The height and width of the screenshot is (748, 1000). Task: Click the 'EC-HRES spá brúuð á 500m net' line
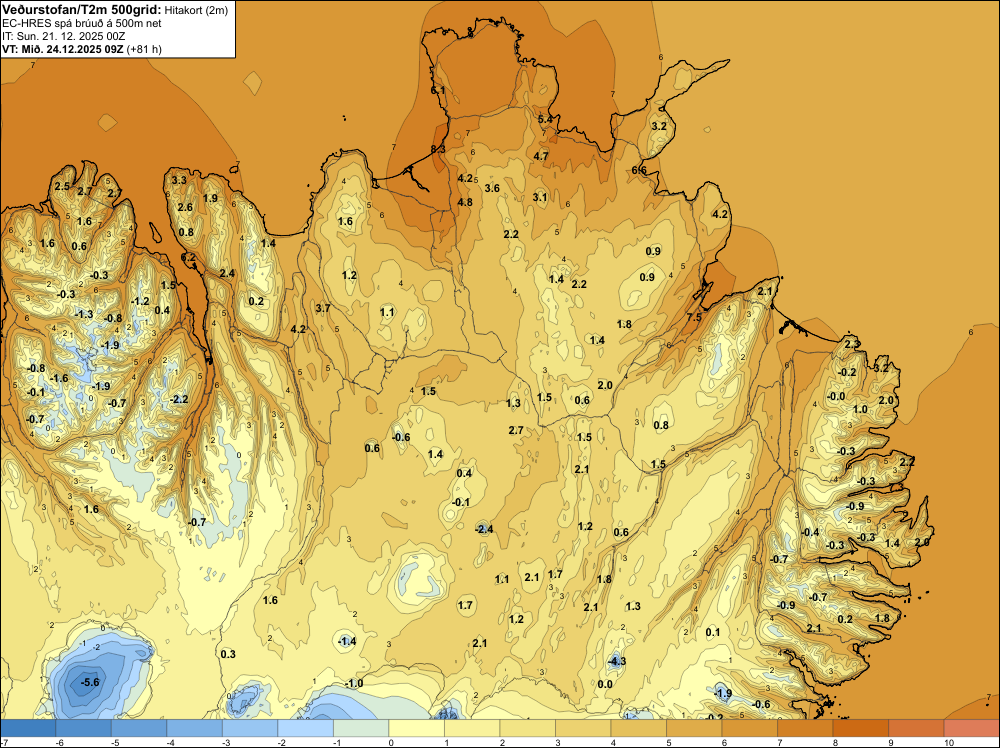81,23
